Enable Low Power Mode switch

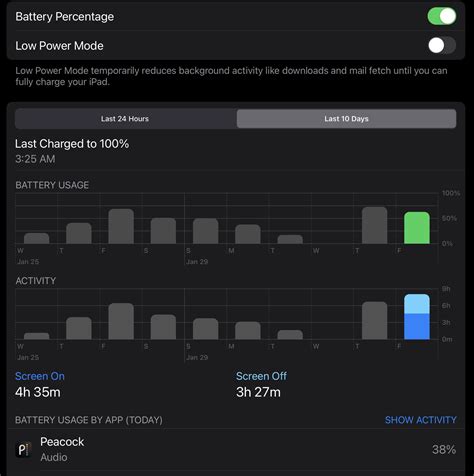[x=442, y=45]
